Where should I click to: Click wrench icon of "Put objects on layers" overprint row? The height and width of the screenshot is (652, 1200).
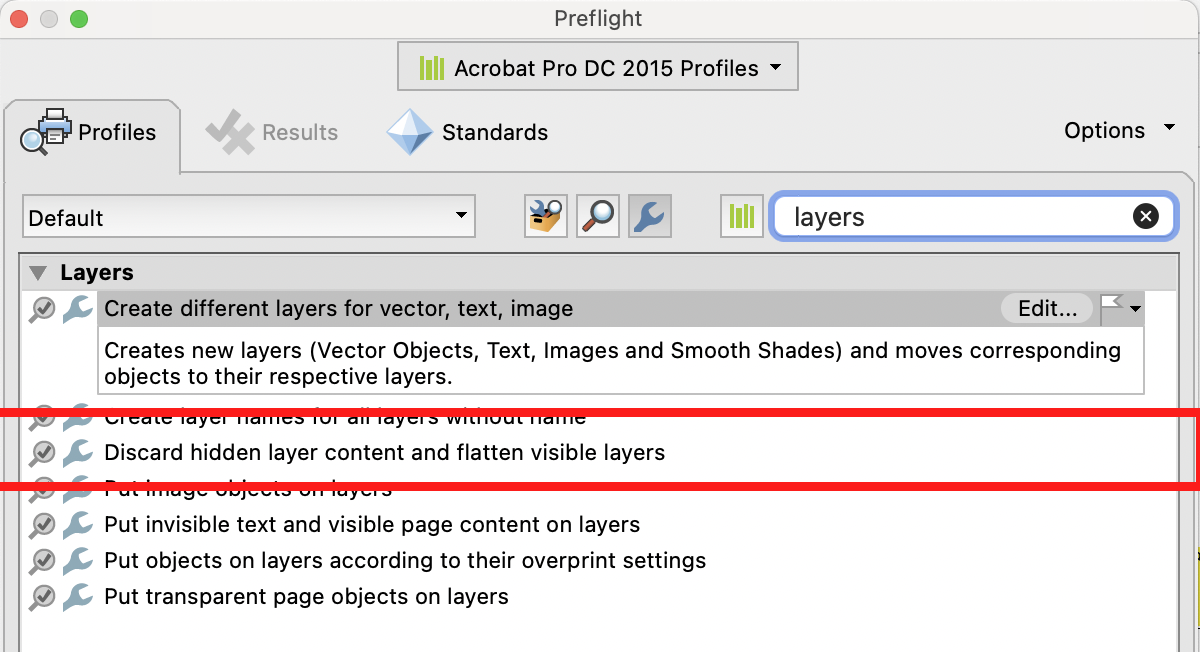[x=77, y=560]
